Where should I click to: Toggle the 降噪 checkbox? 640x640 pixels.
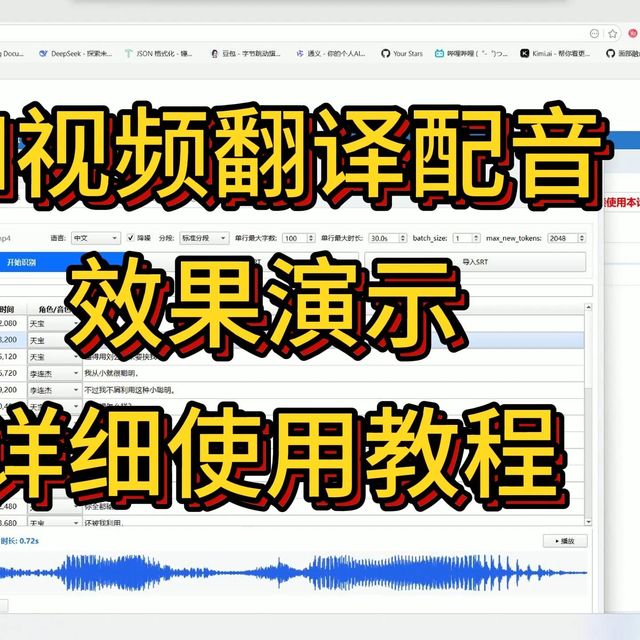[131, 238]
